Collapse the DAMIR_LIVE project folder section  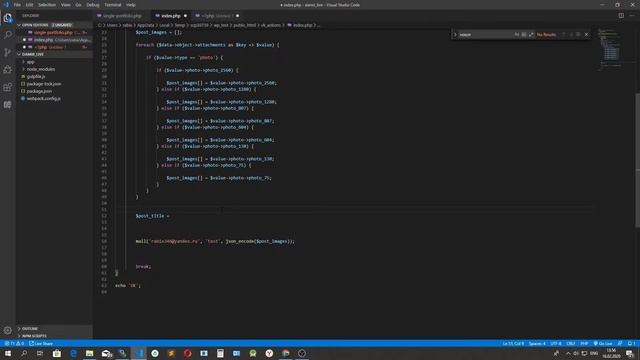click(x=54, y=54)
